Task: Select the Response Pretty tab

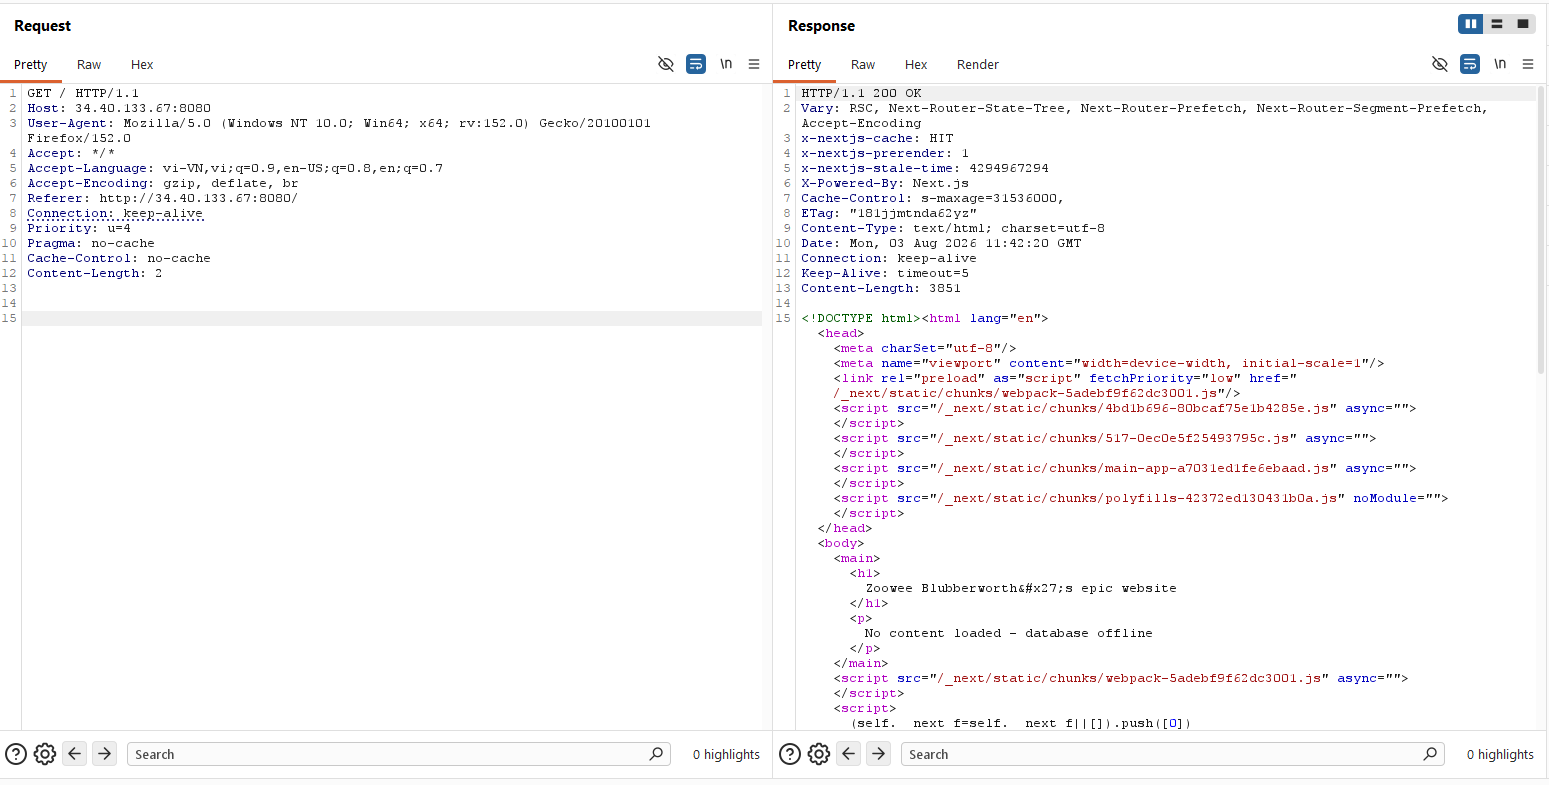Action: tap(804, 65)
